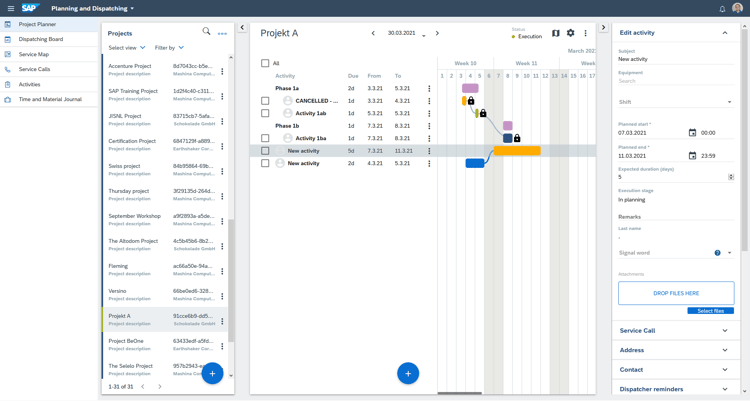Screen dimensions: 750x401
Task: Open actions menu for Accenture Project
Action: [x=222, y=71]
